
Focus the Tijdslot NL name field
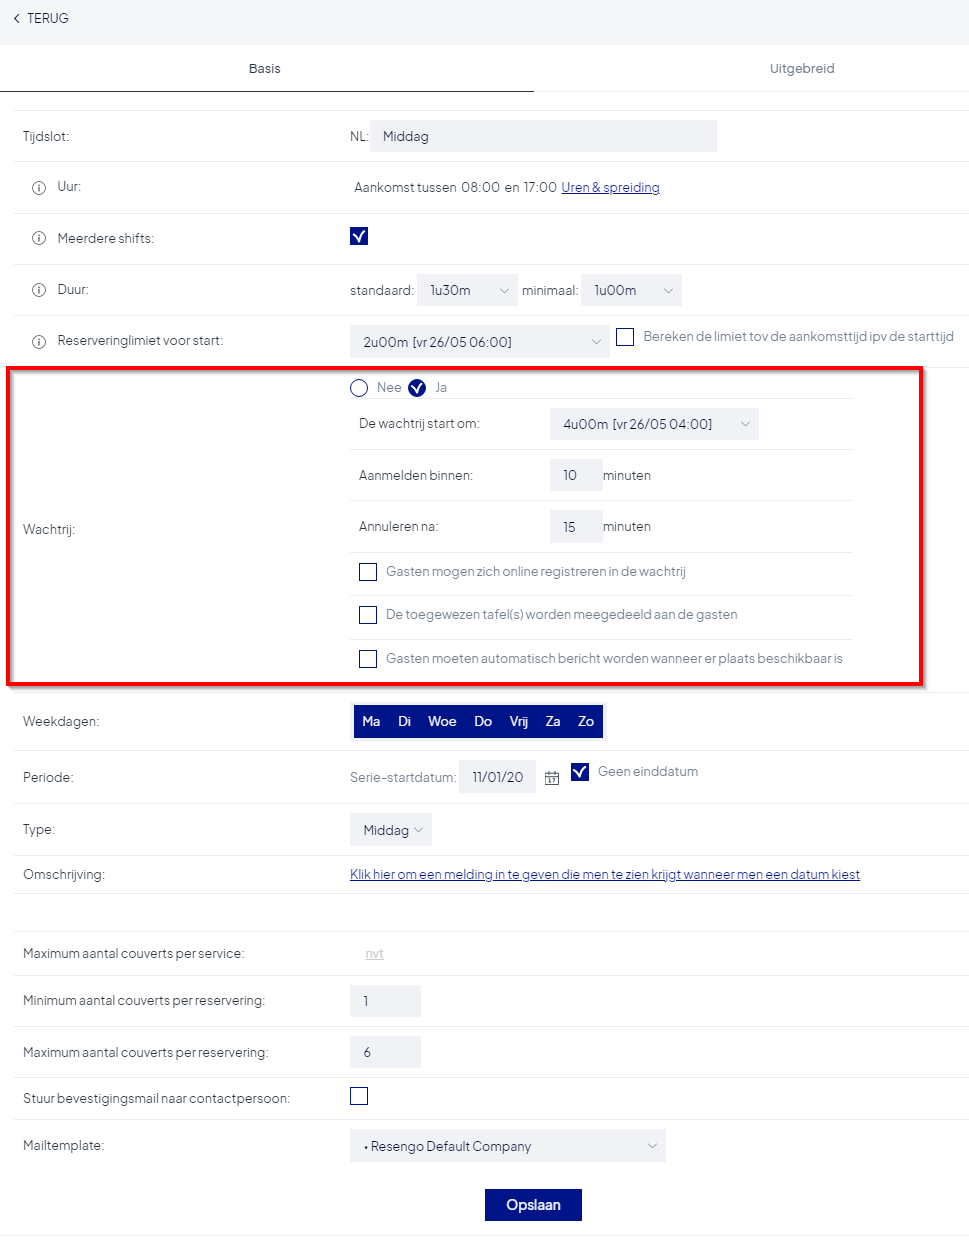543,136
